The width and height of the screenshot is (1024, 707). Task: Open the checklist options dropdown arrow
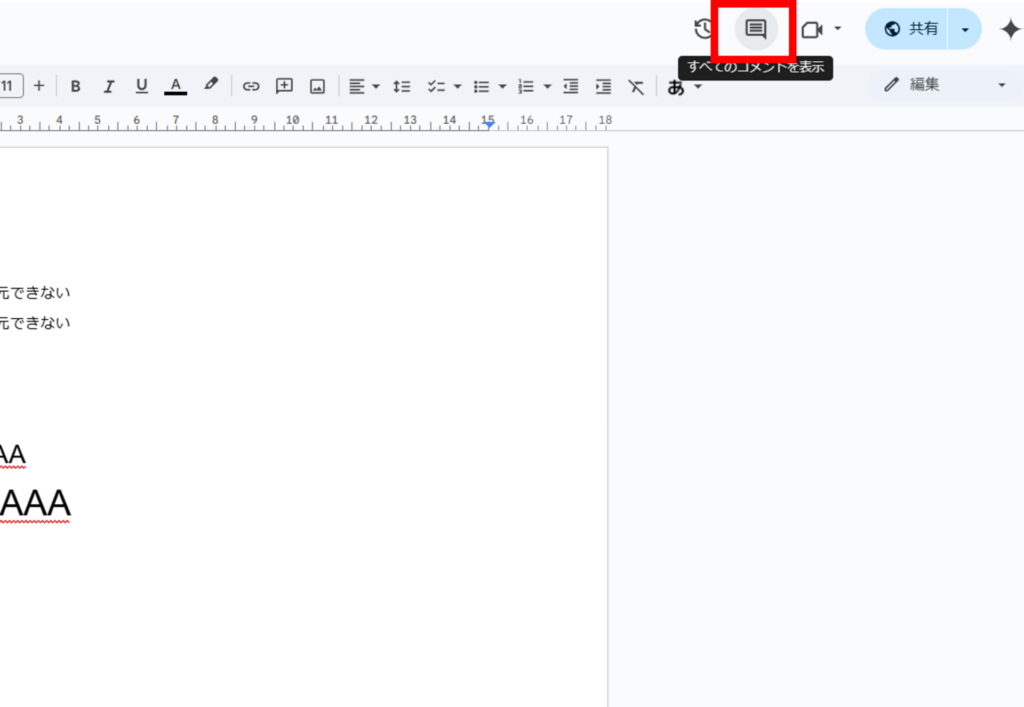pyautogui.click(x=457, y=86)
